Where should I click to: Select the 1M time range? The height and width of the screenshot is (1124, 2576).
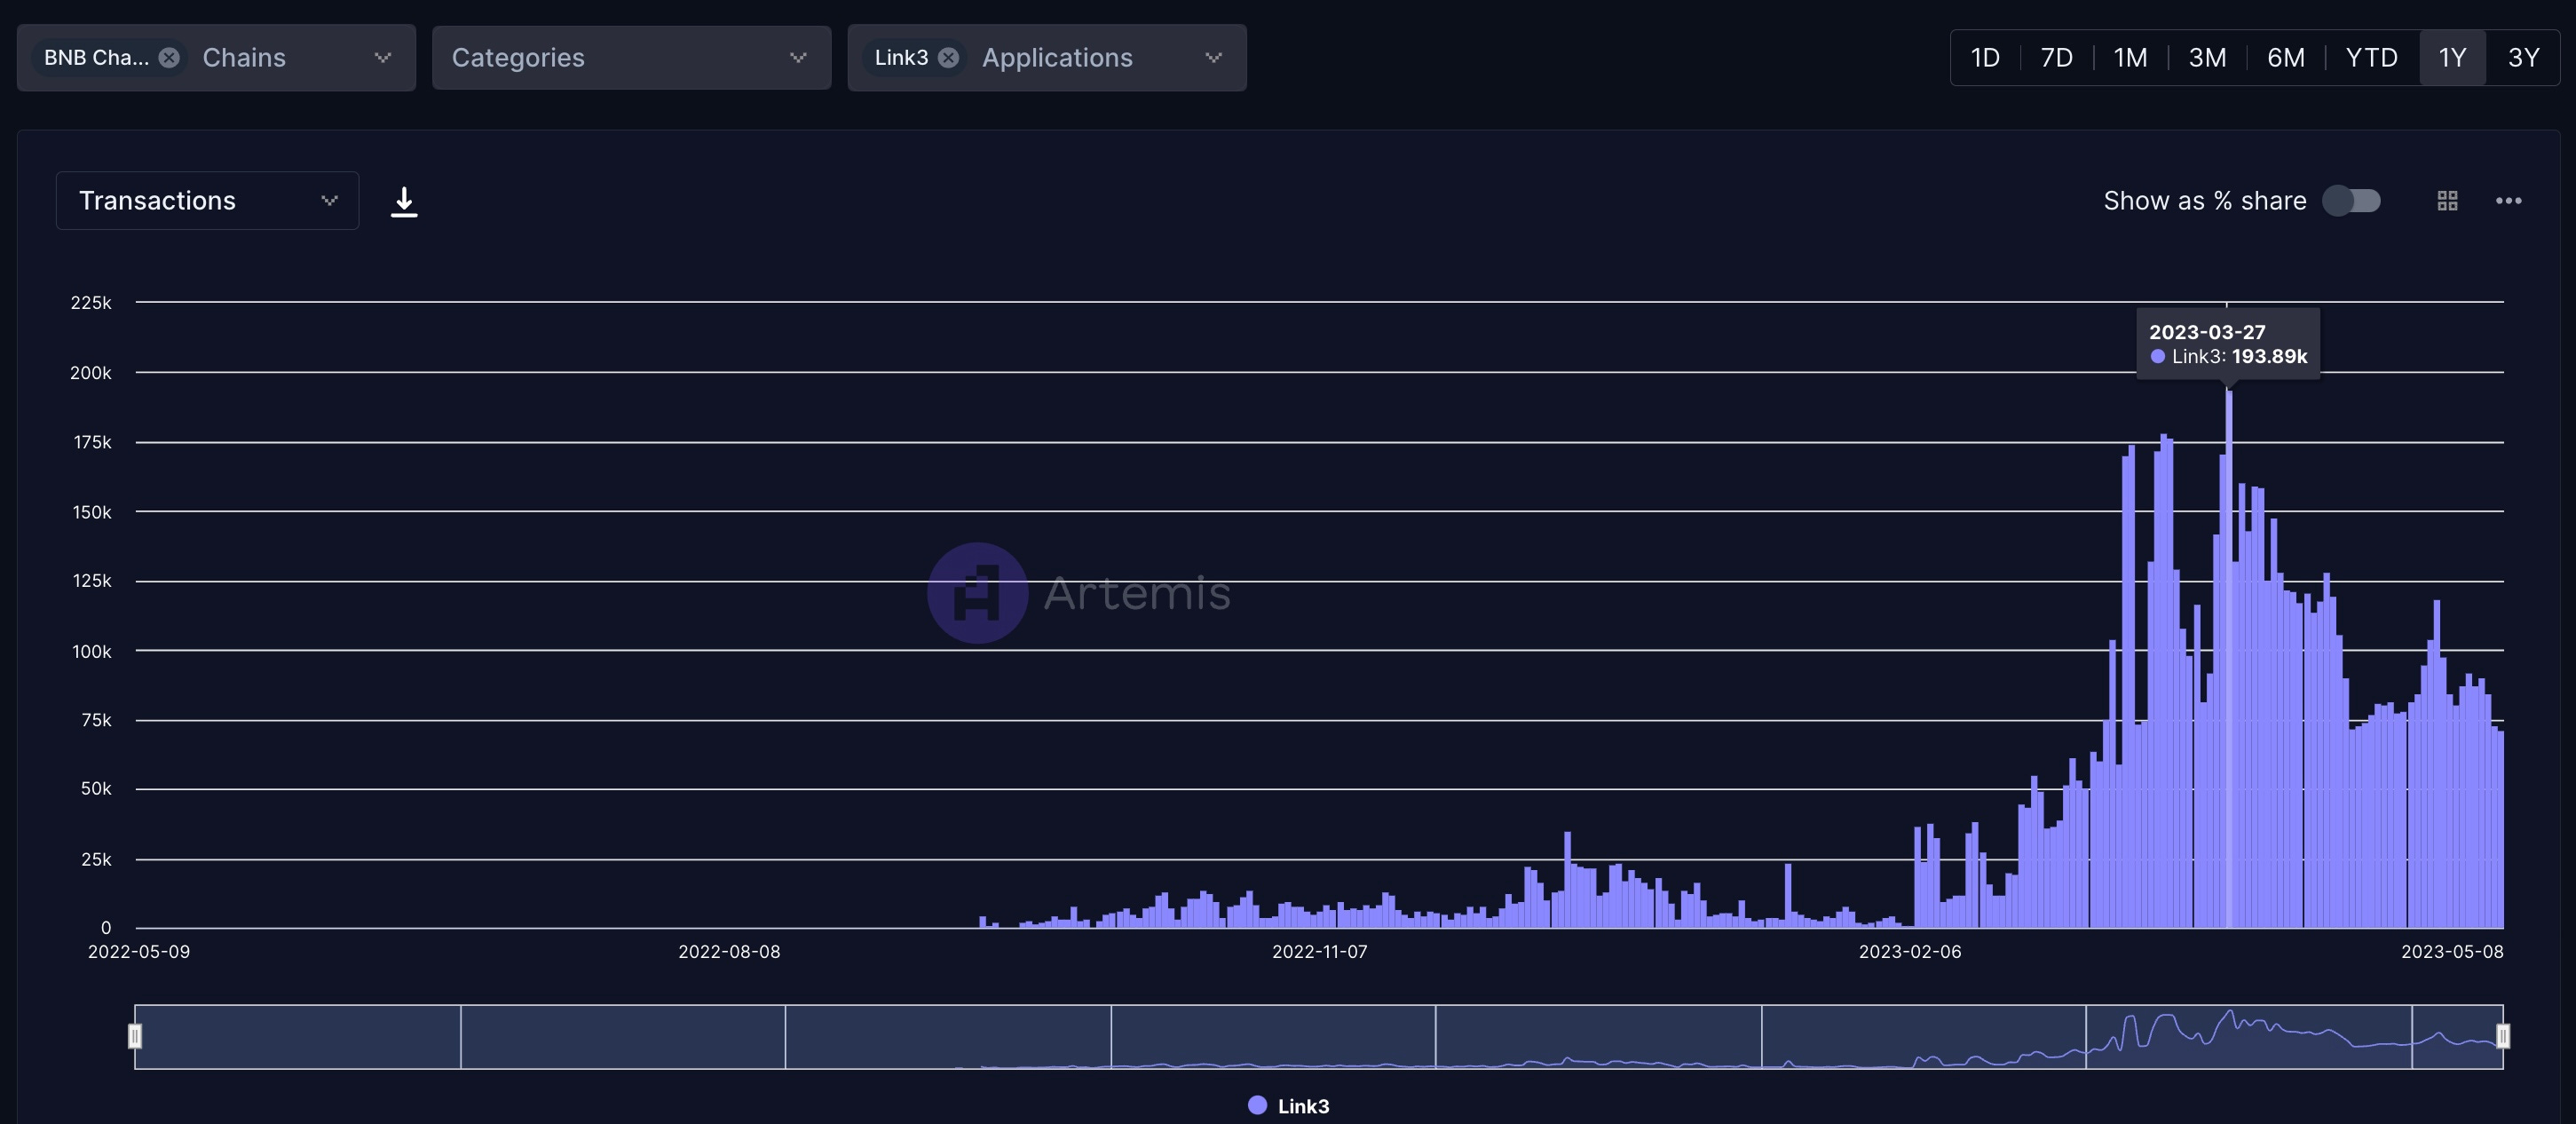pyautogui.click(x=2130, y=58)
